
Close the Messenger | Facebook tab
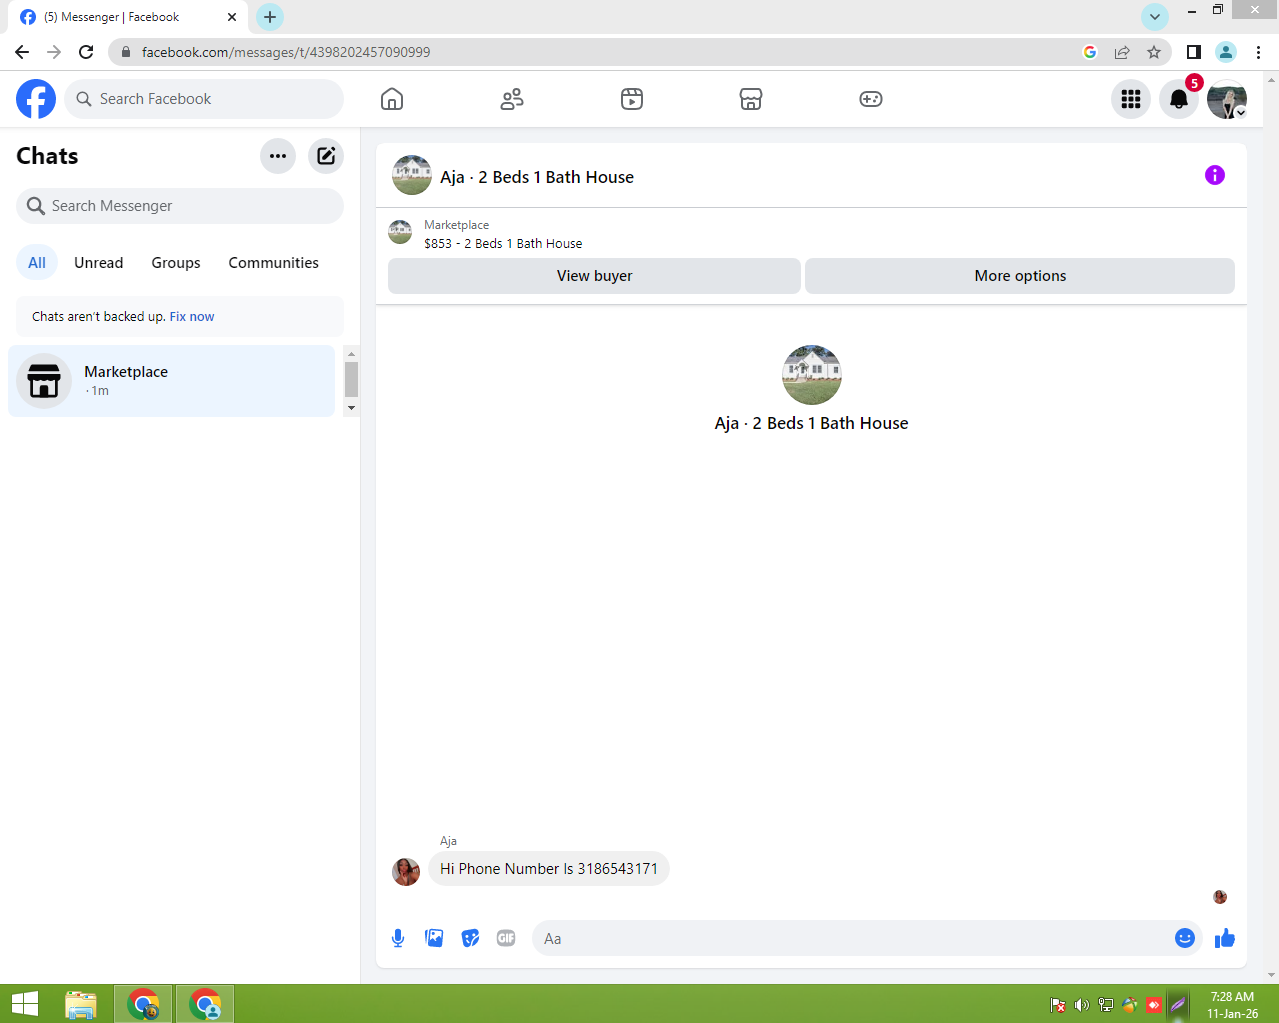click(x=232, y=17)
